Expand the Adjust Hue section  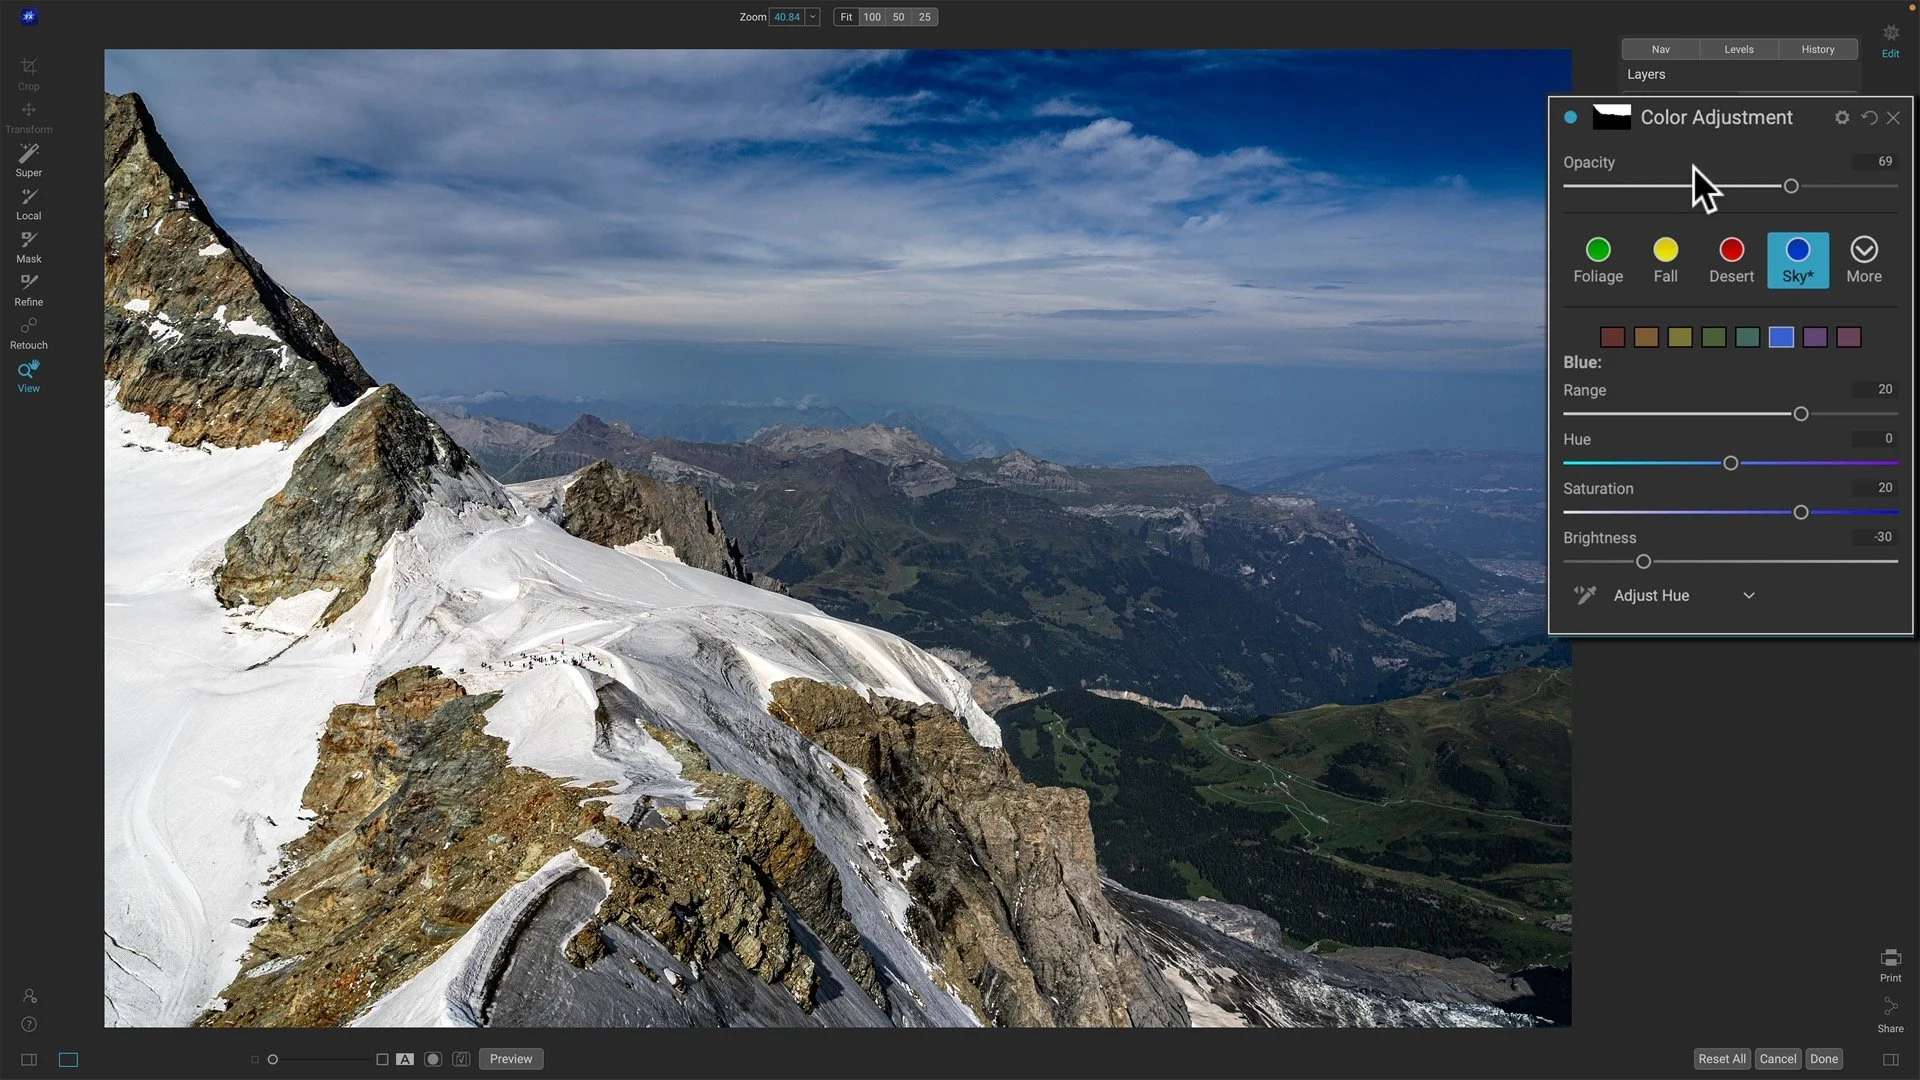1750,595
